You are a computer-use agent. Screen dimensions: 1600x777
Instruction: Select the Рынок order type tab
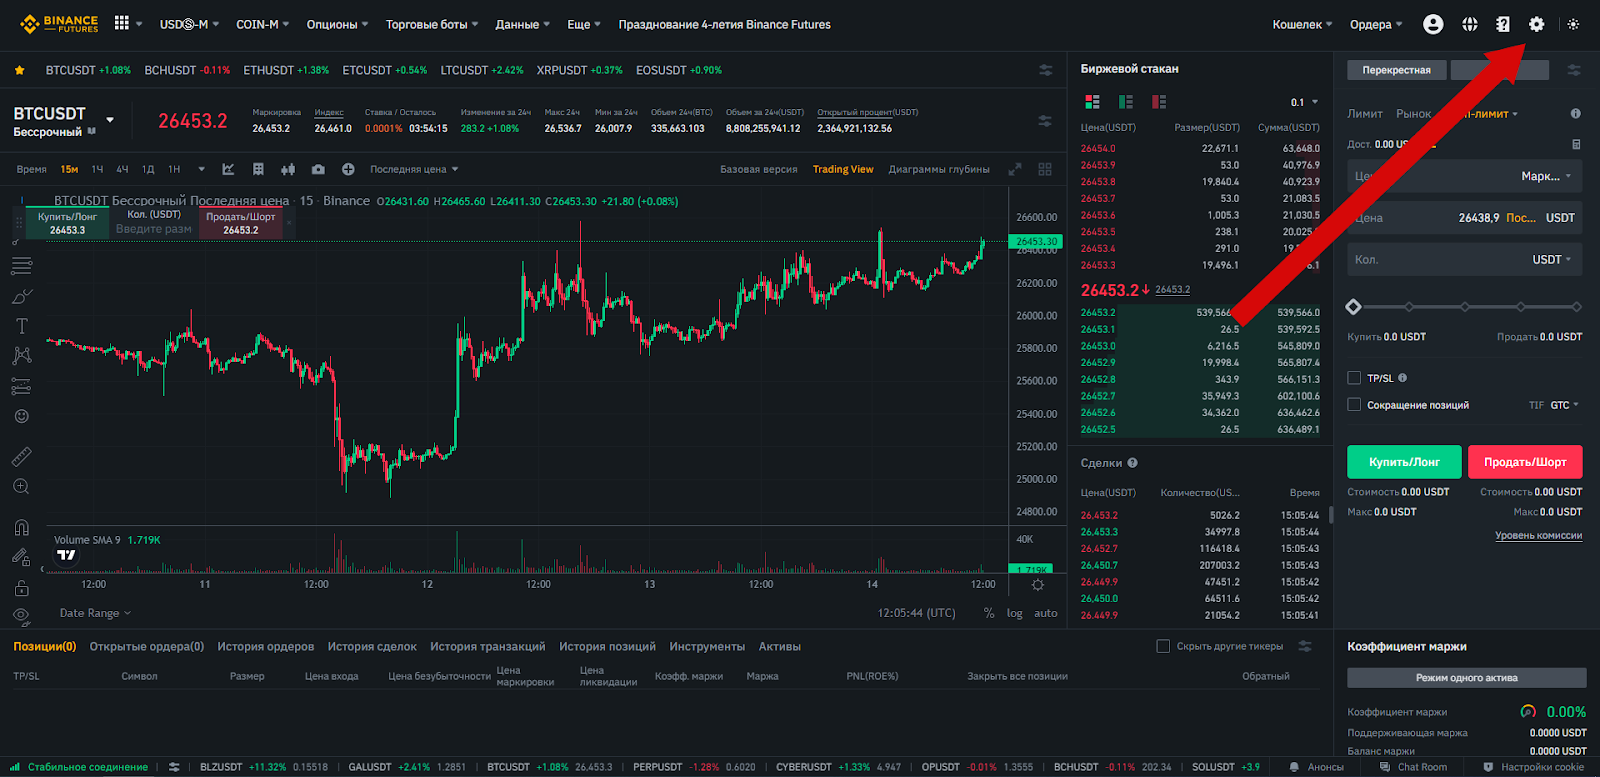click(1413, 114)
